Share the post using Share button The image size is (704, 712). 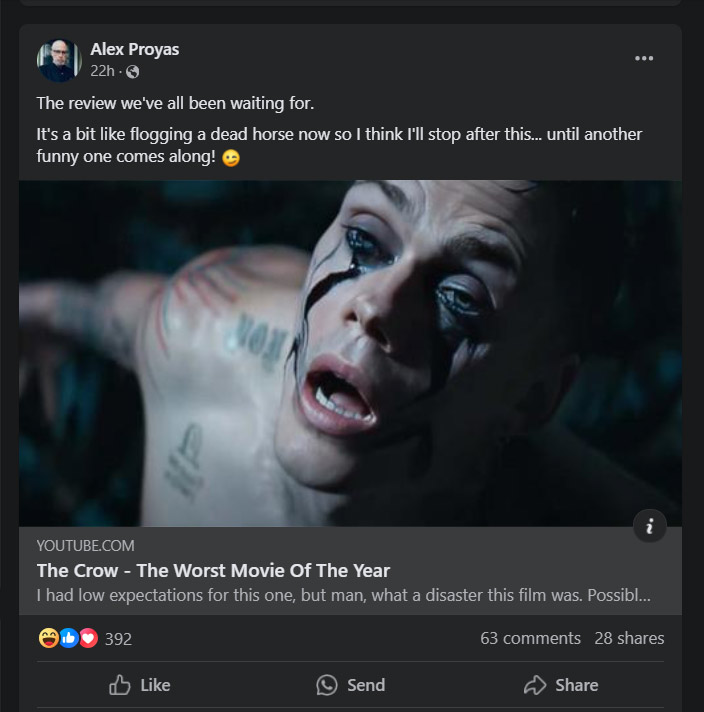561,685
